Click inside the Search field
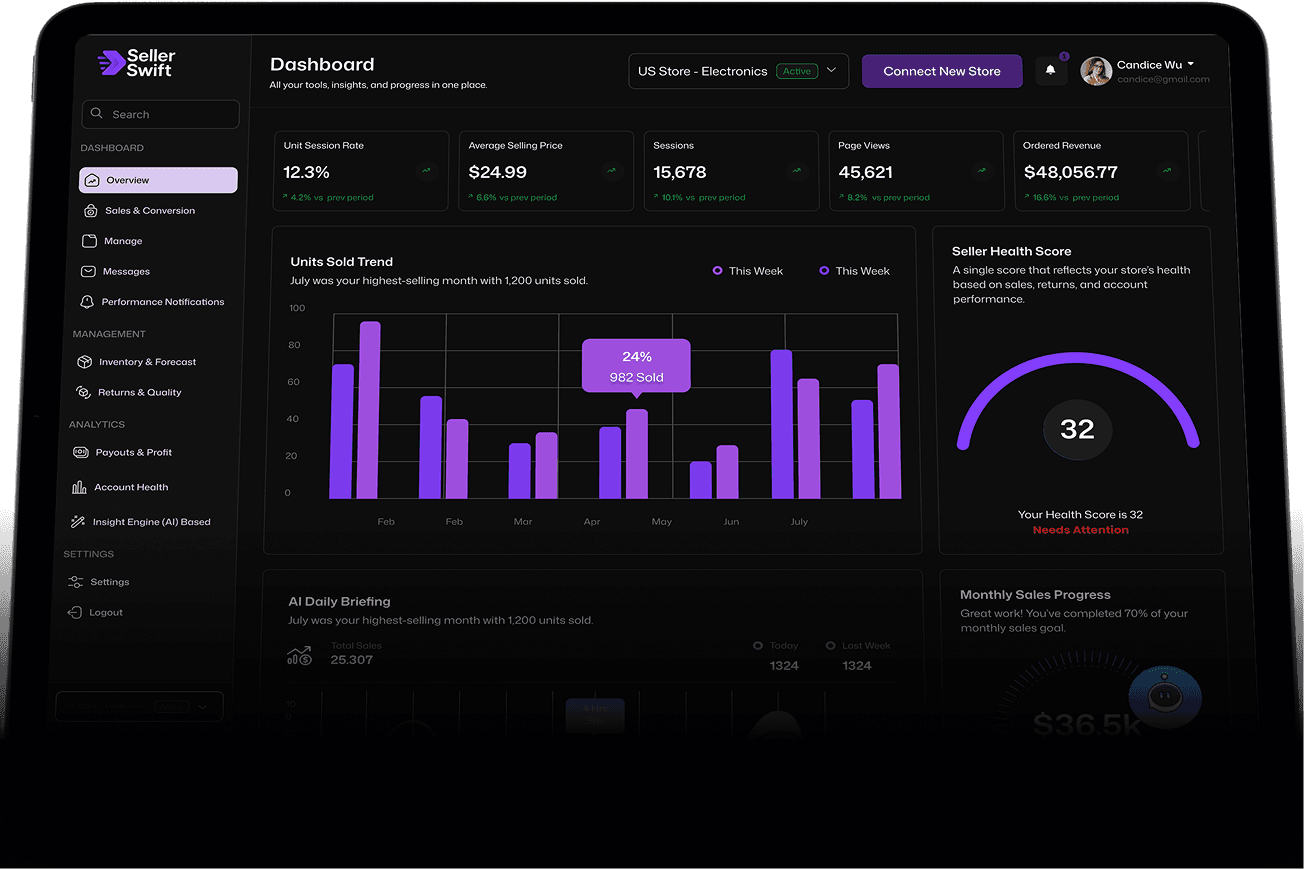The image size is (1304, 869). pyautogui.click(x=160, y=114)
